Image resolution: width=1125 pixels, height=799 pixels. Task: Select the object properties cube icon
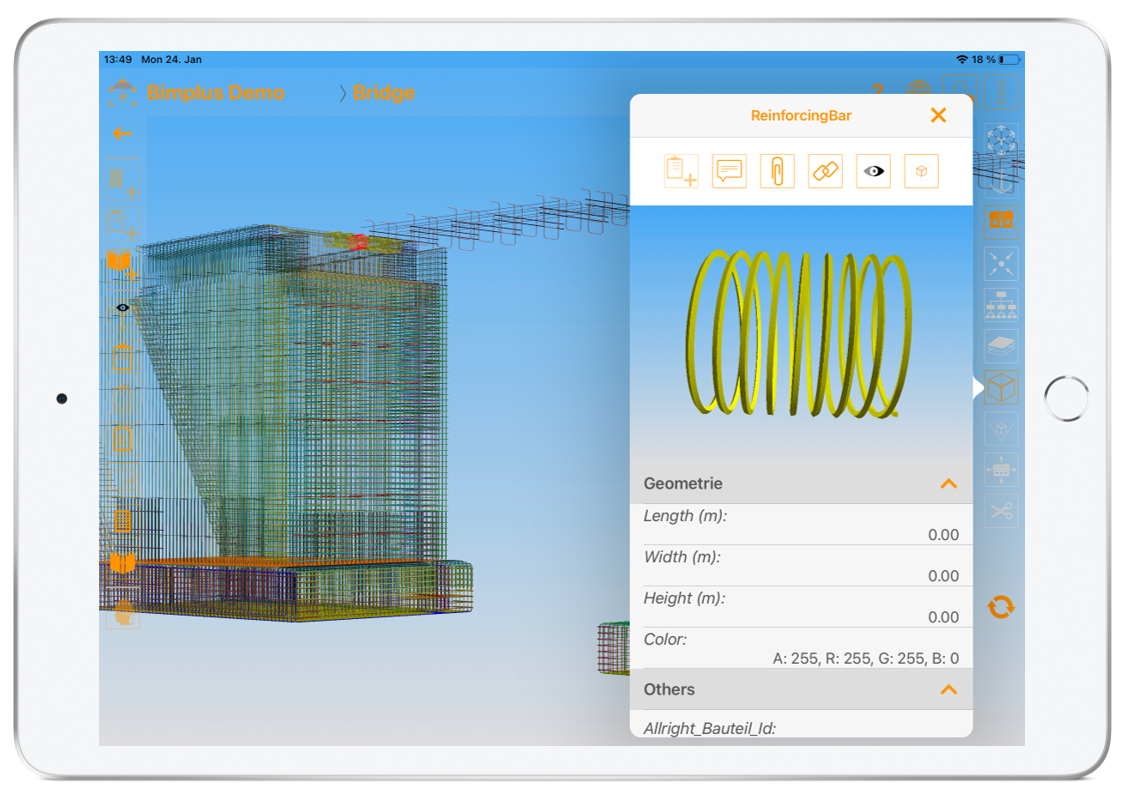tap(1001, 387)
